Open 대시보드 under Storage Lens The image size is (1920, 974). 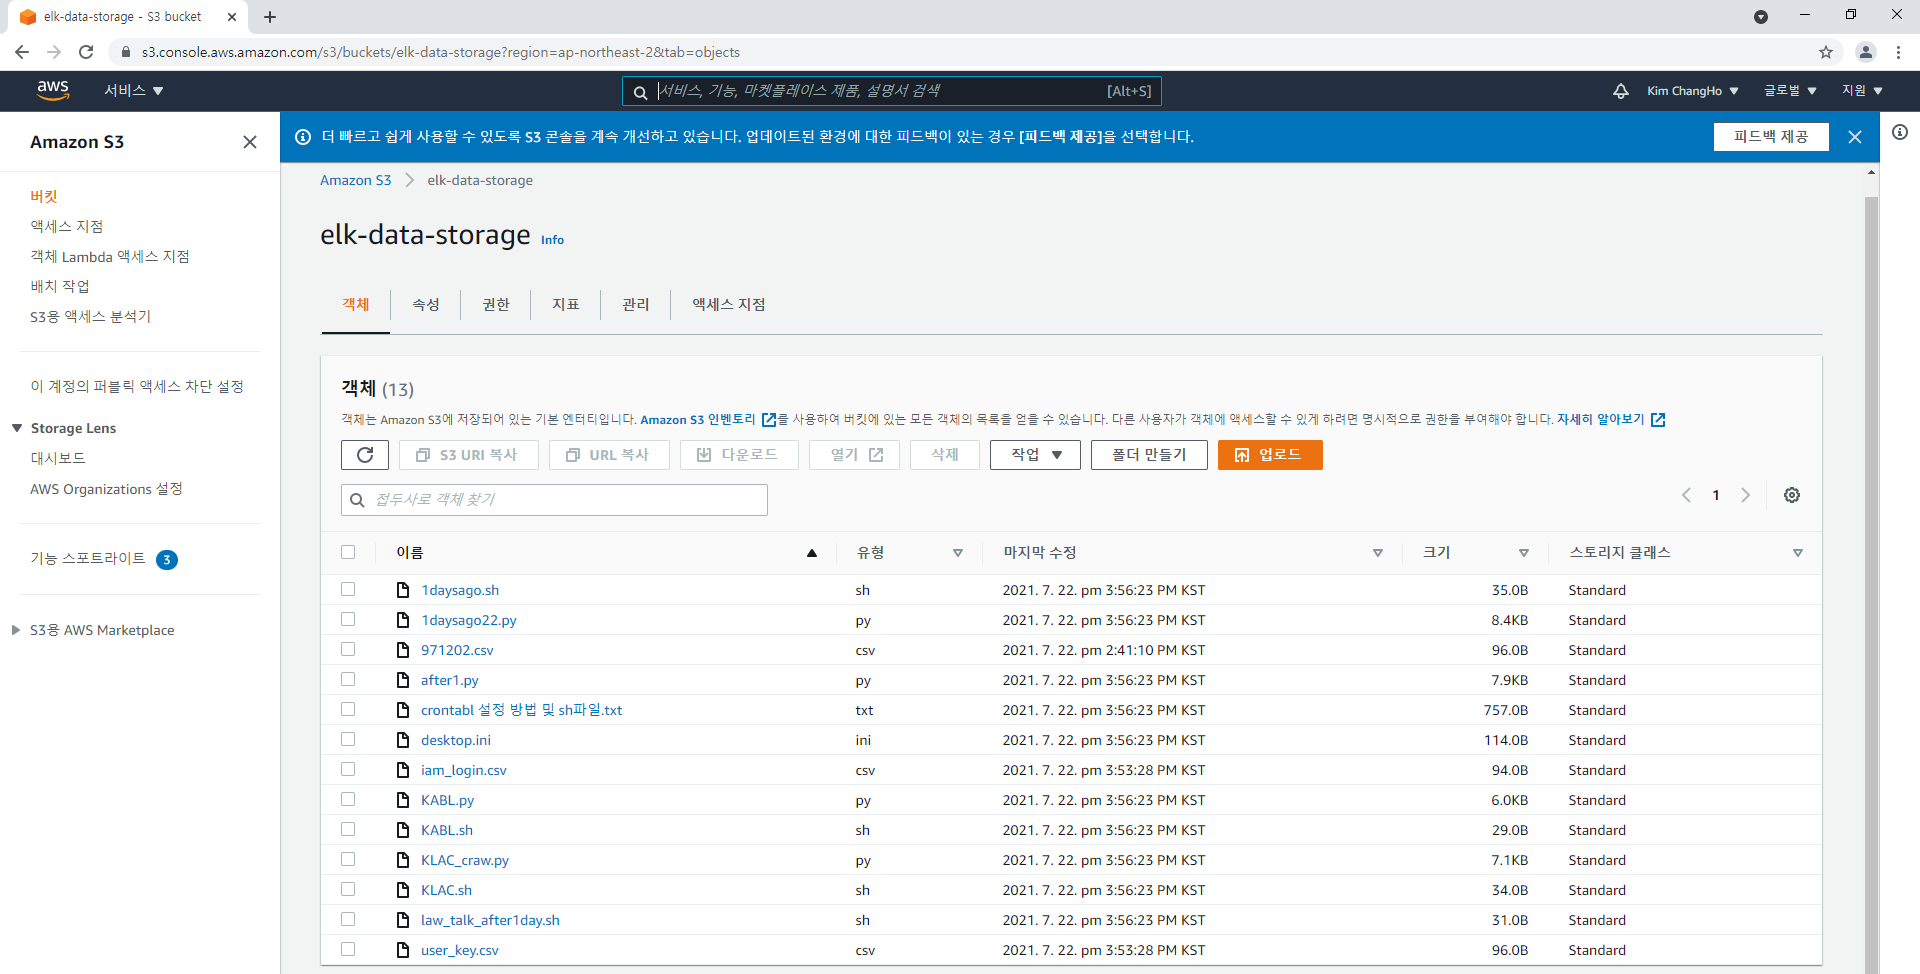tap(58, 458)
